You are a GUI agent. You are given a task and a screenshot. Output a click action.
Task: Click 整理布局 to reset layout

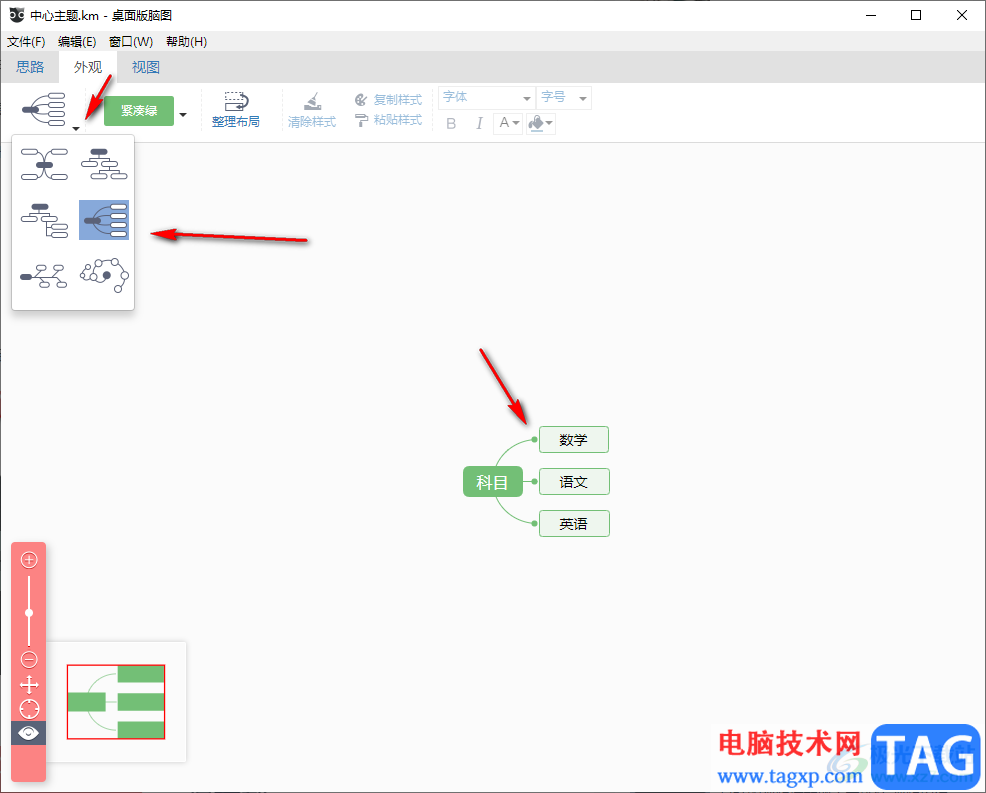point(236,110)
